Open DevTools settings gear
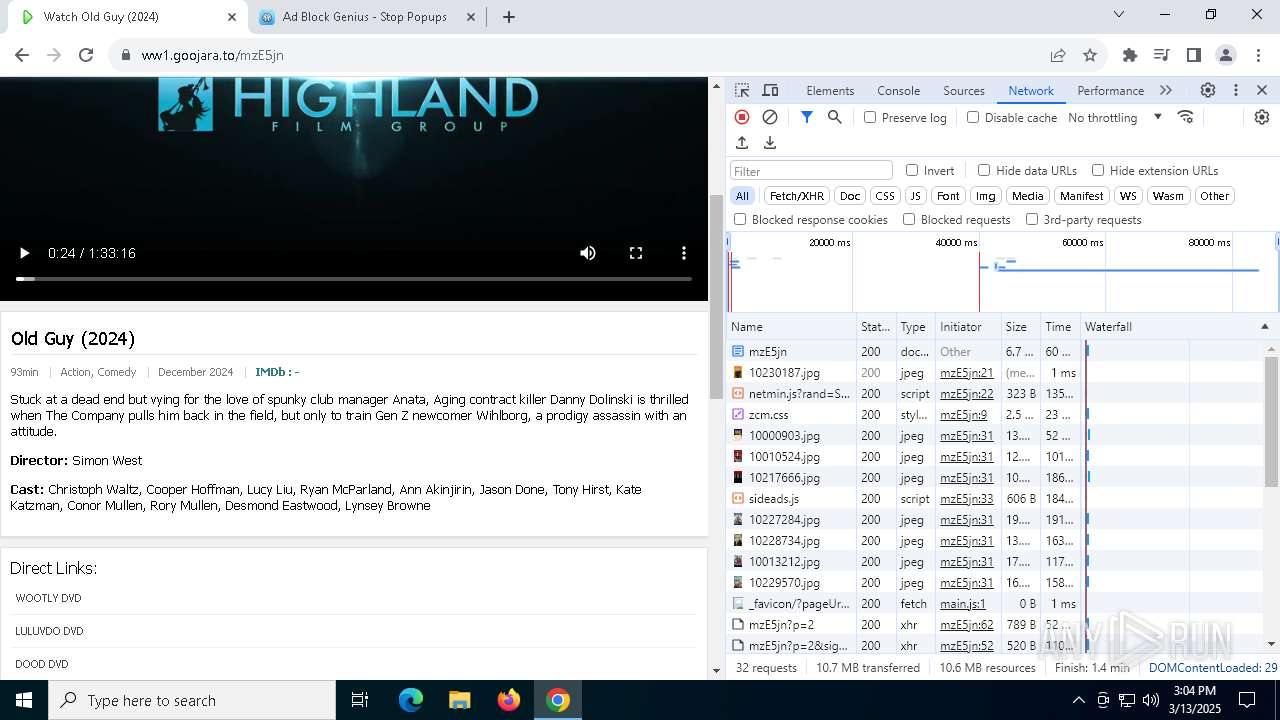Image resolution: width=1280 pixels, height=720 pixels. coord(1208,90)
